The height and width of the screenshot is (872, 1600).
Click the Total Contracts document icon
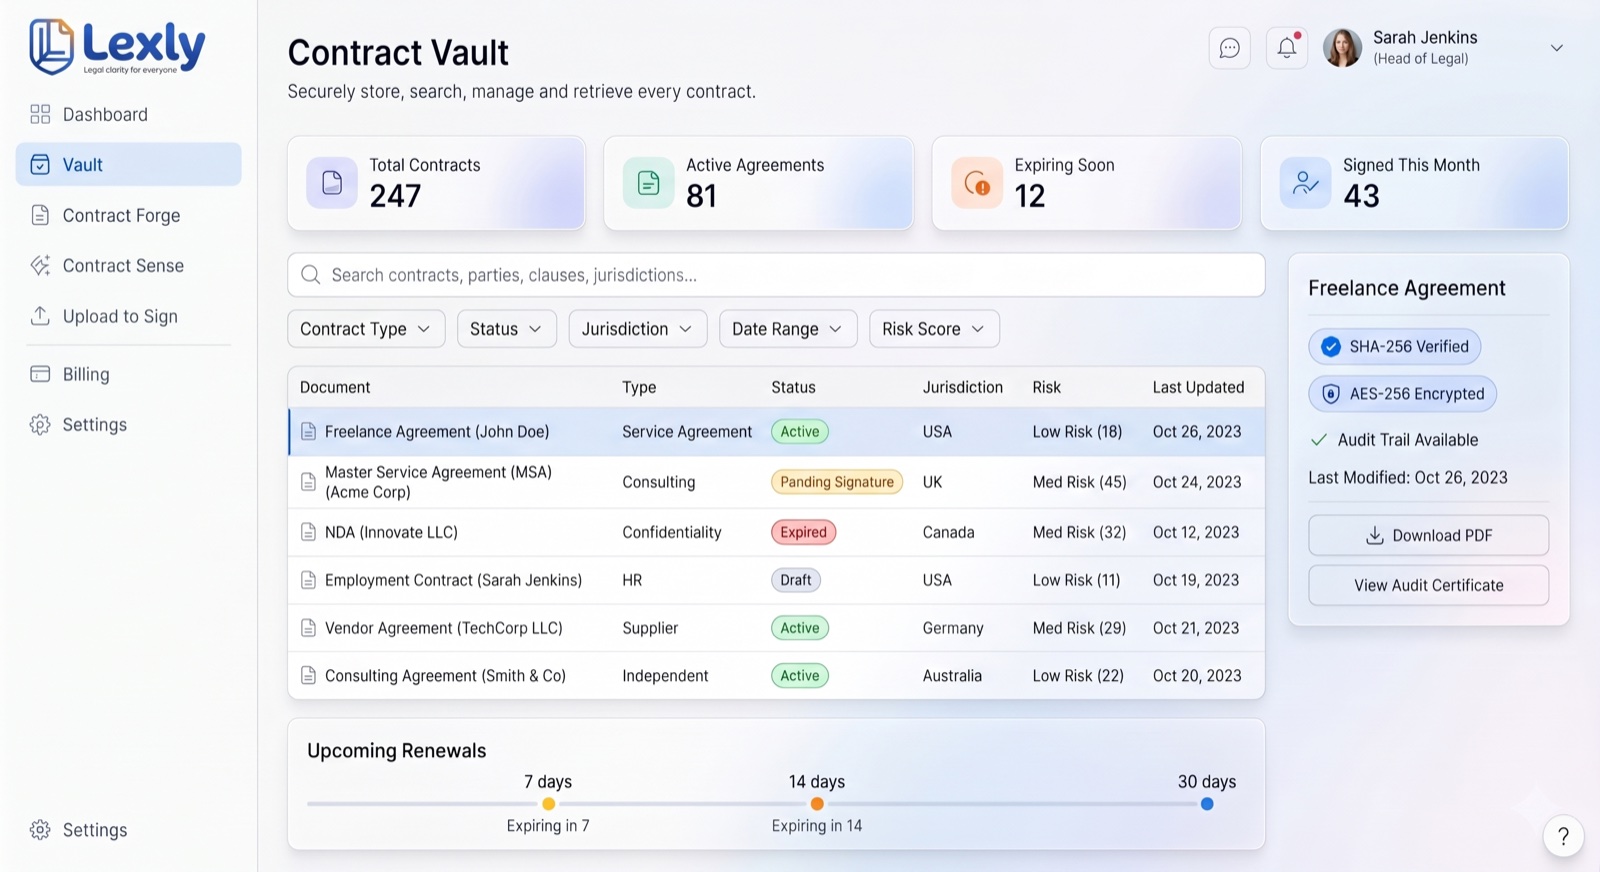pyautogui.click(x=332, y=183)
